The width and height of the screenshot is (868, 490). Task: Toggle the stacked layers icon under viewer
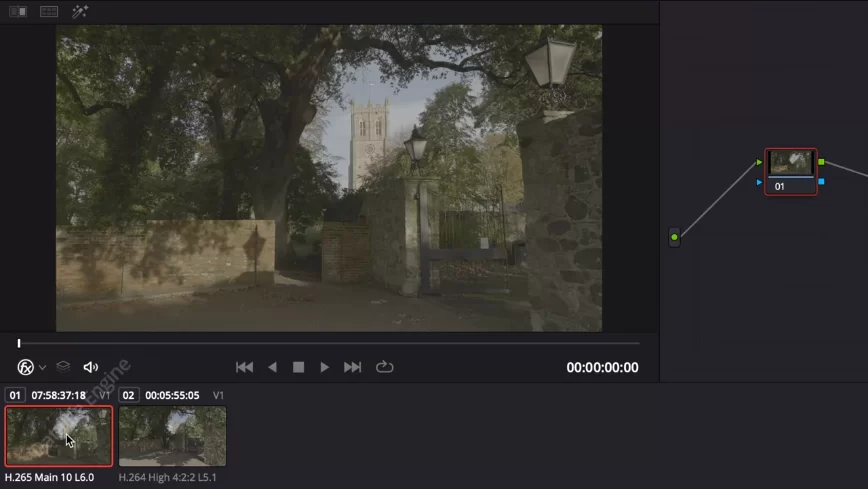[x=63, y=367]
